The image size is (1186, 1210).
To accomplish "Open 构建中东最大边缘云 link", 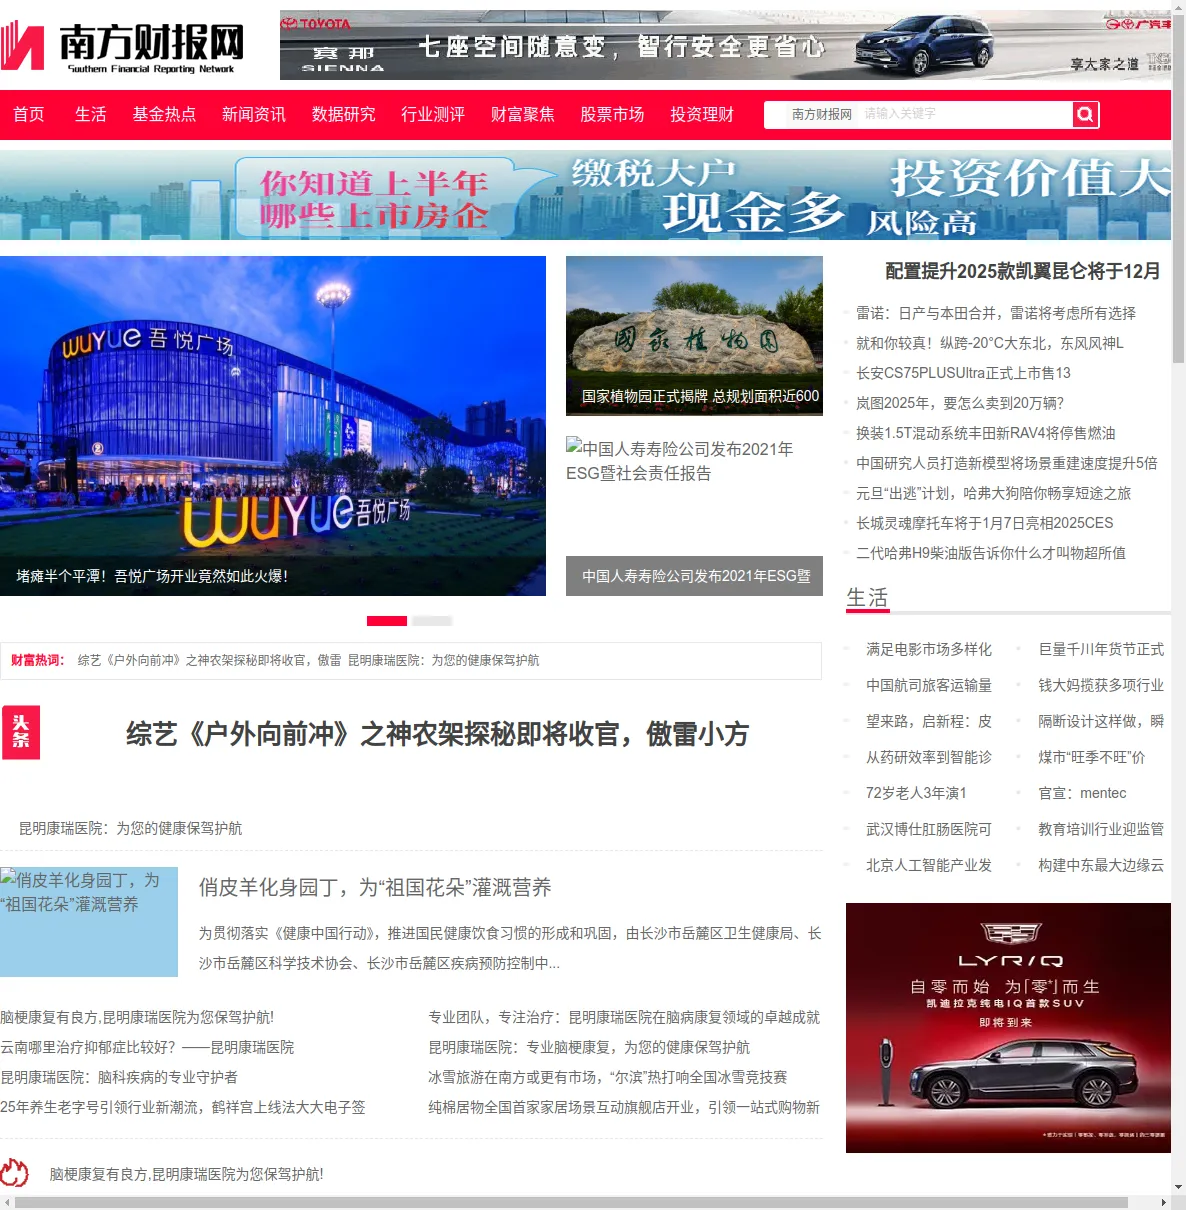I will [x=1101, y=865].
